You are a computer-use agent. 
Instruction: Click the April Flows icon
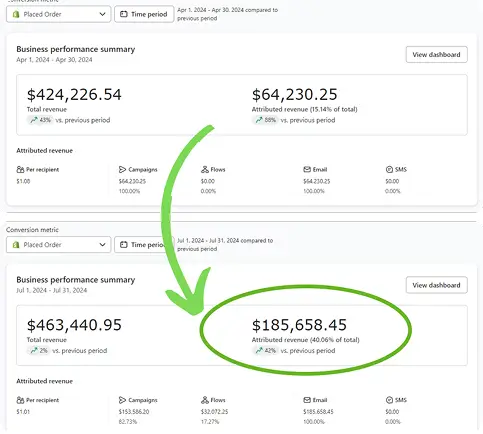[205, 169]
